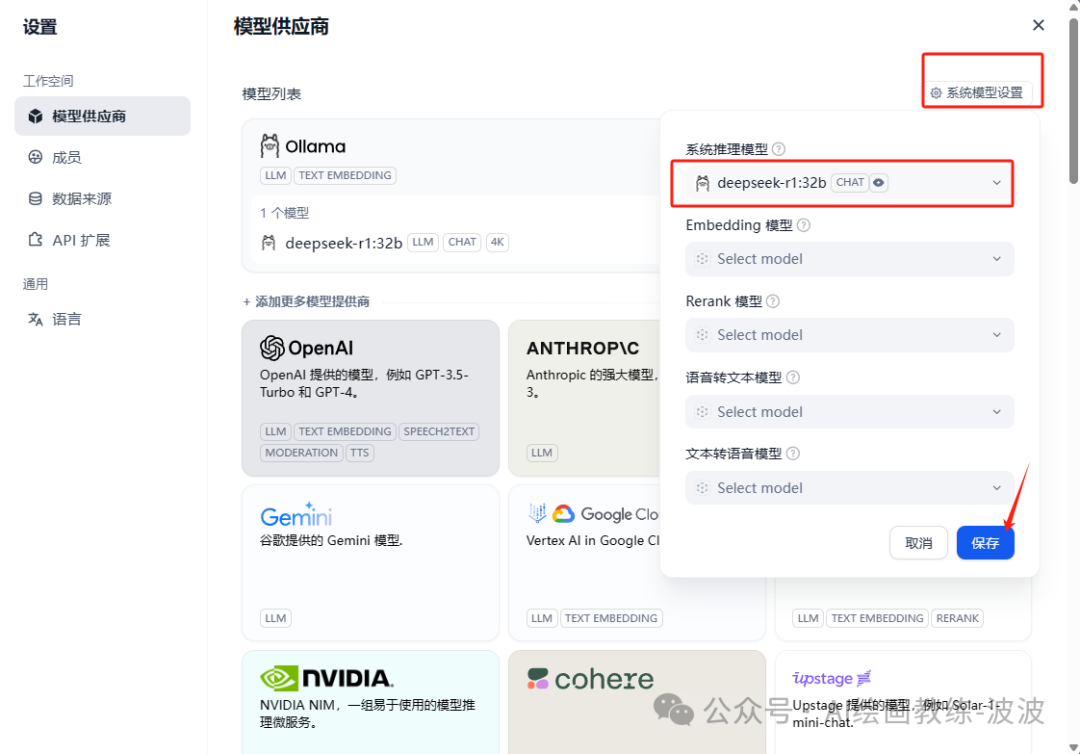Open the NVIDIA NIM provider card
Image resolution: width=1080 pixels, height=754 pixels.
click(x=371, y=702)
